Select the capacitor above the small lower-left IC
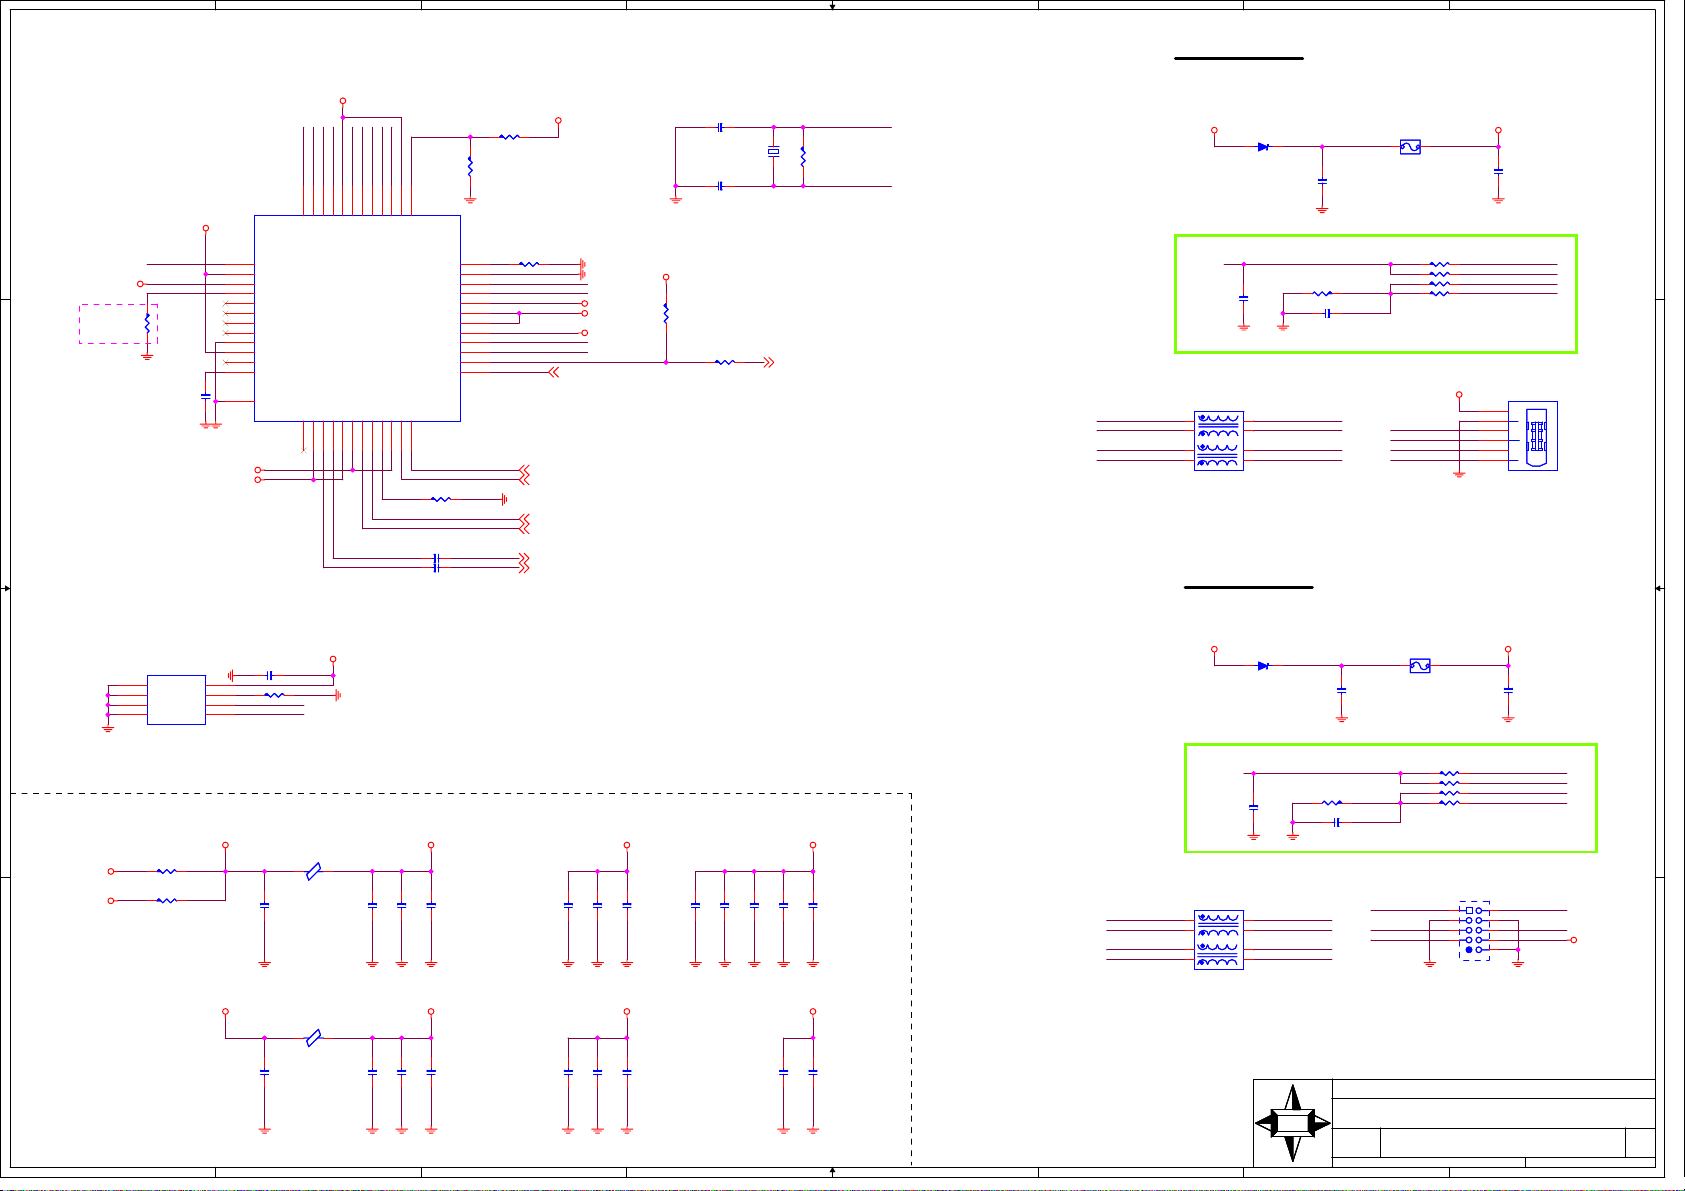 pos(269,676)
